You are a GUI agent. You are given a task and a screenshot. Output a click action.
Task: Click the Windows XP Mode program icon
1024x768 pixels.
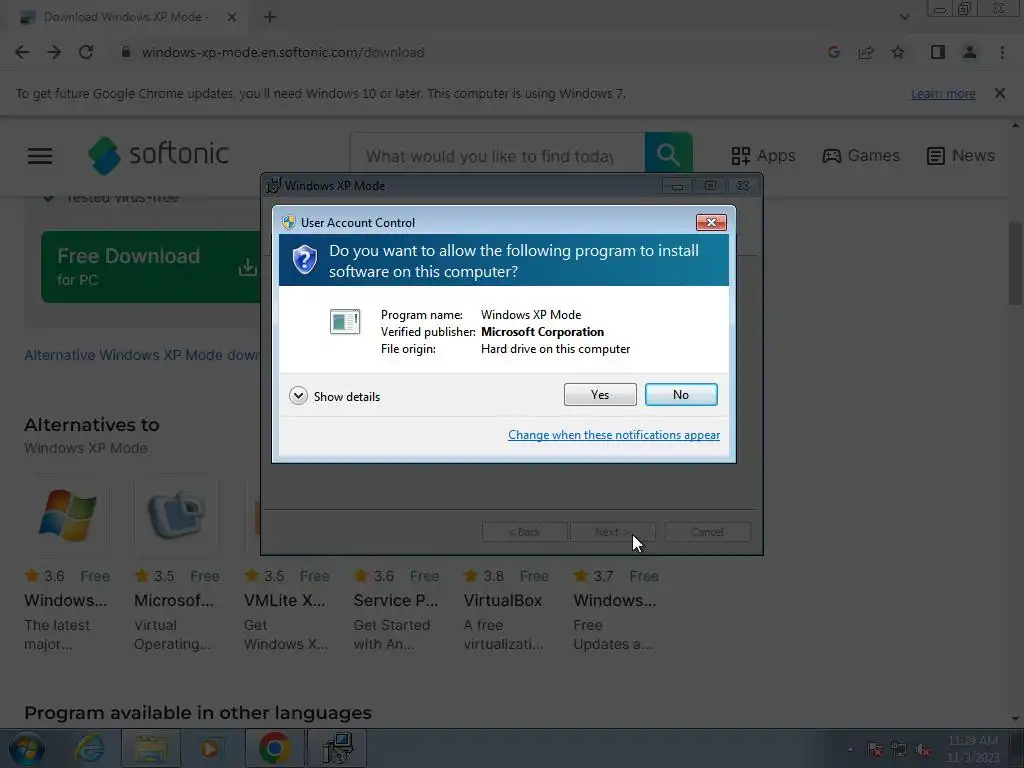pos(345,321)
